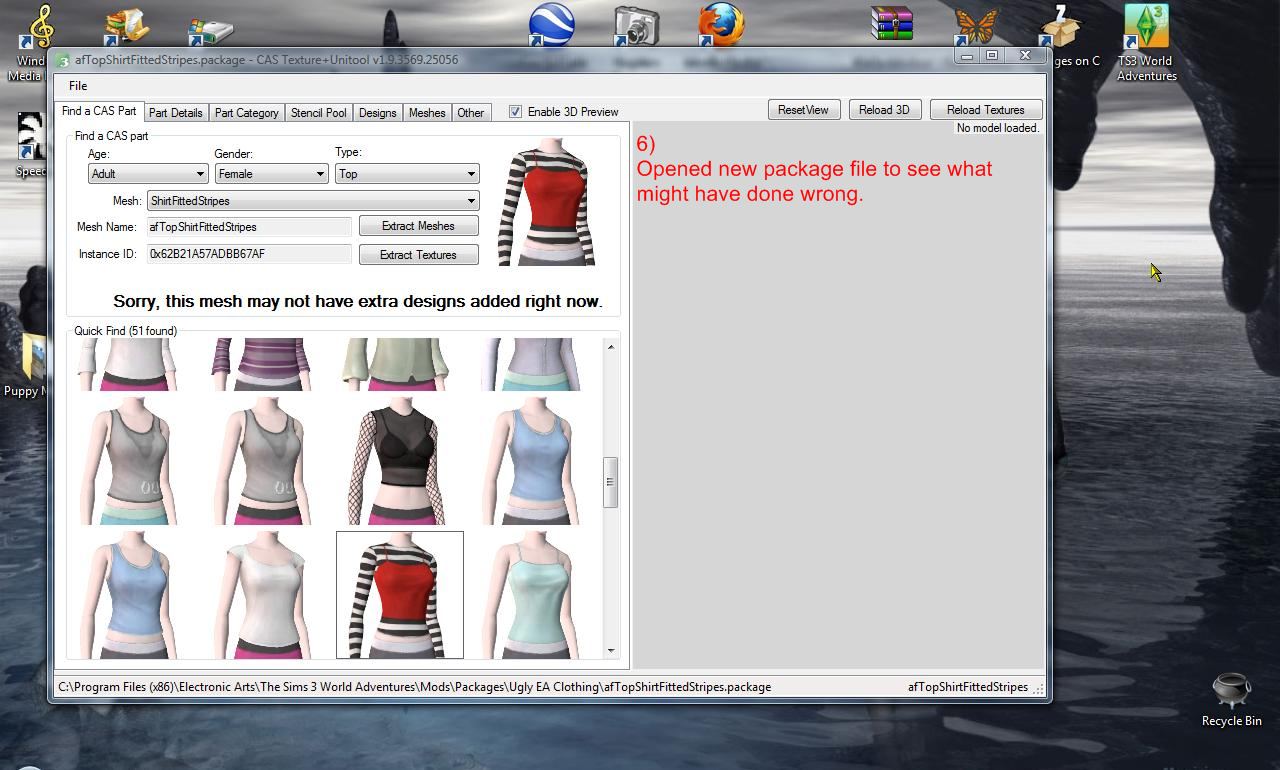Open Google Earth from the desktop
This screenshot has width=1280, height=770.
pyautogui.click(x=552, y=25)
